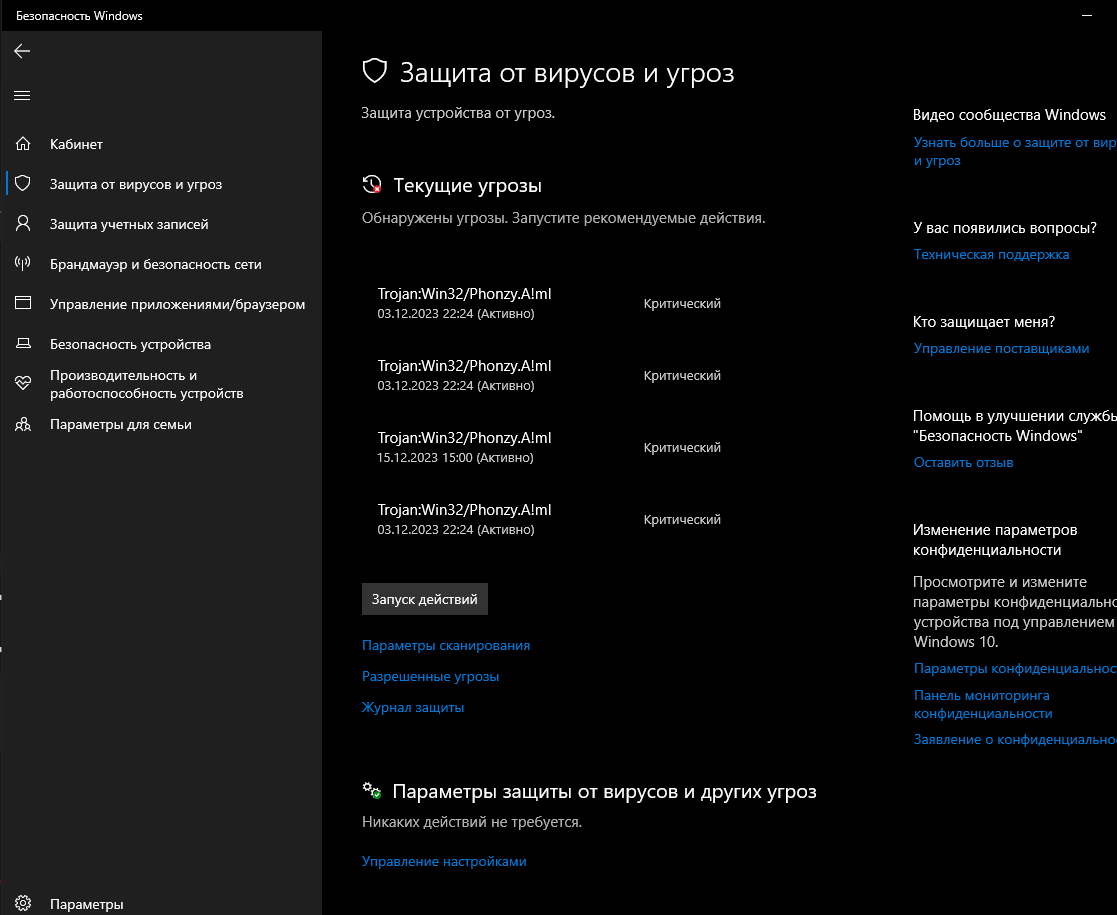Open Журнал защиты link
Viewport: 1117px width, 915px height.
point(413,707)
